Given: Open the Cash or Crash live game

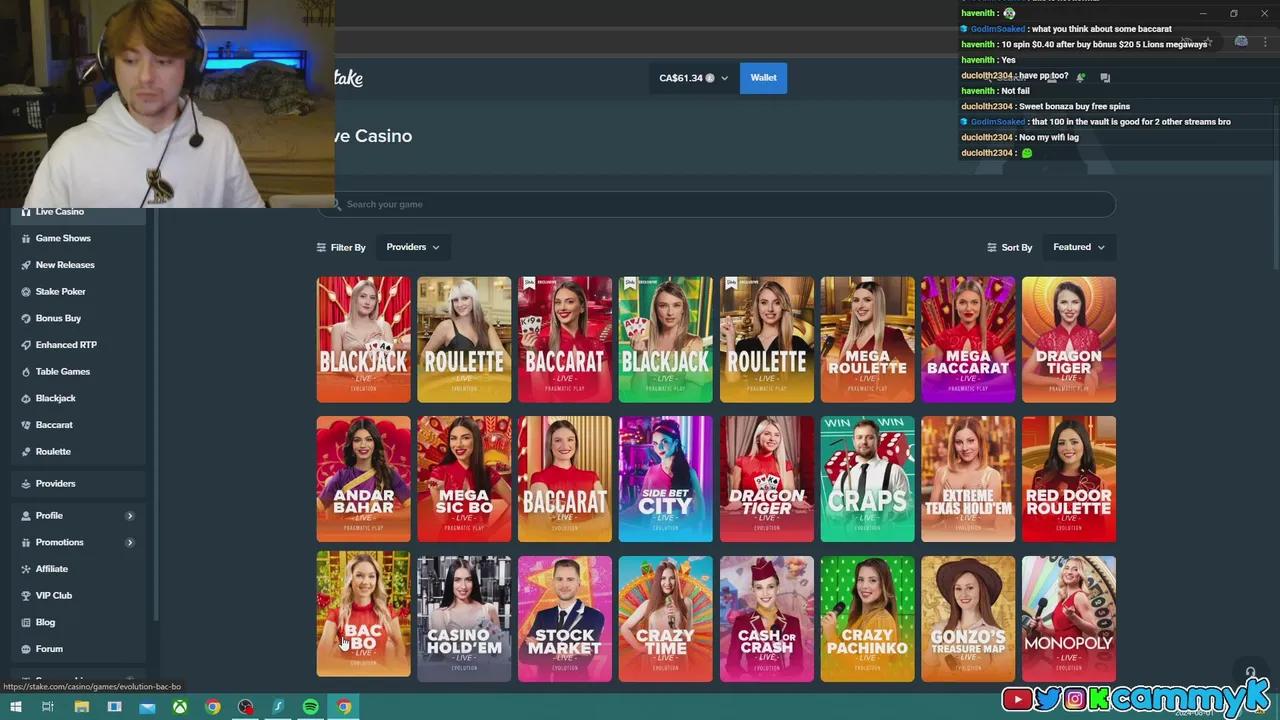Looking at the screenshot, I should (x=766, y=619).
